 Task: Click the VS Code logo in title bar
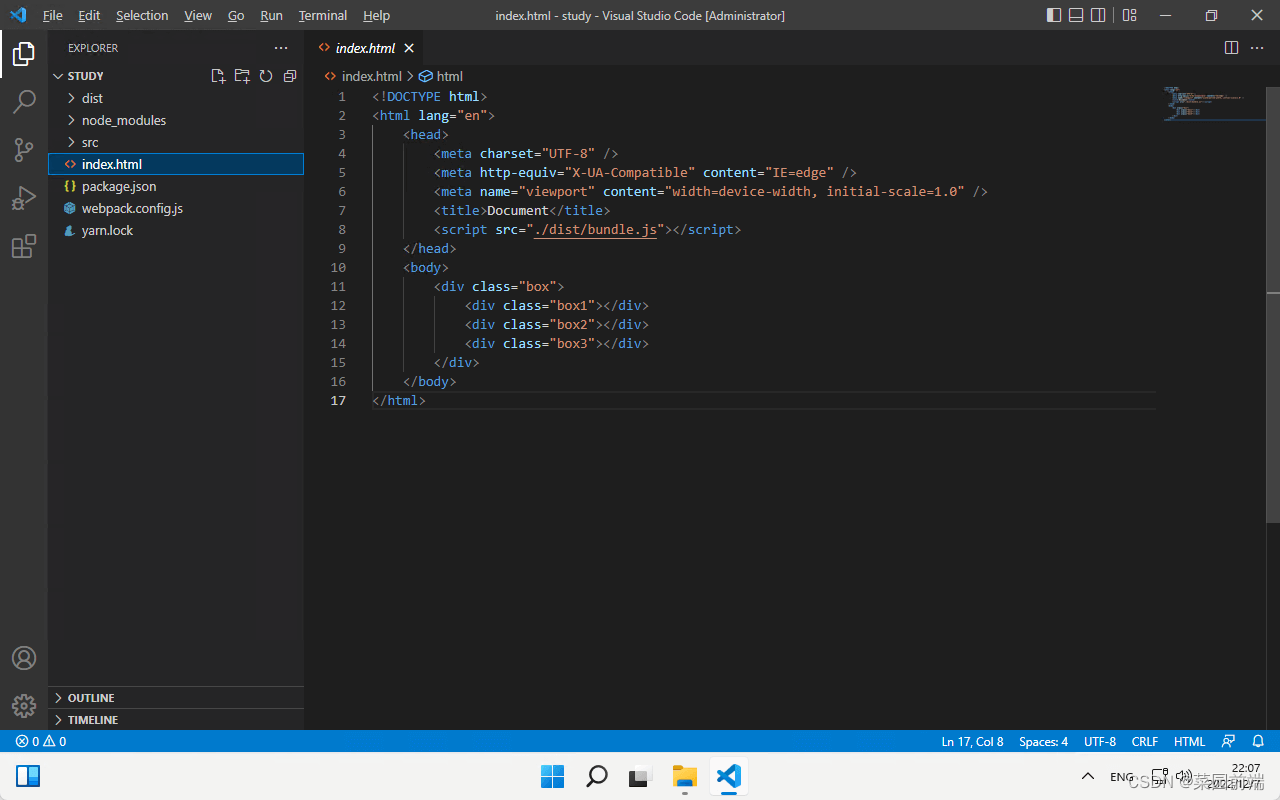[x=18, y=15]
